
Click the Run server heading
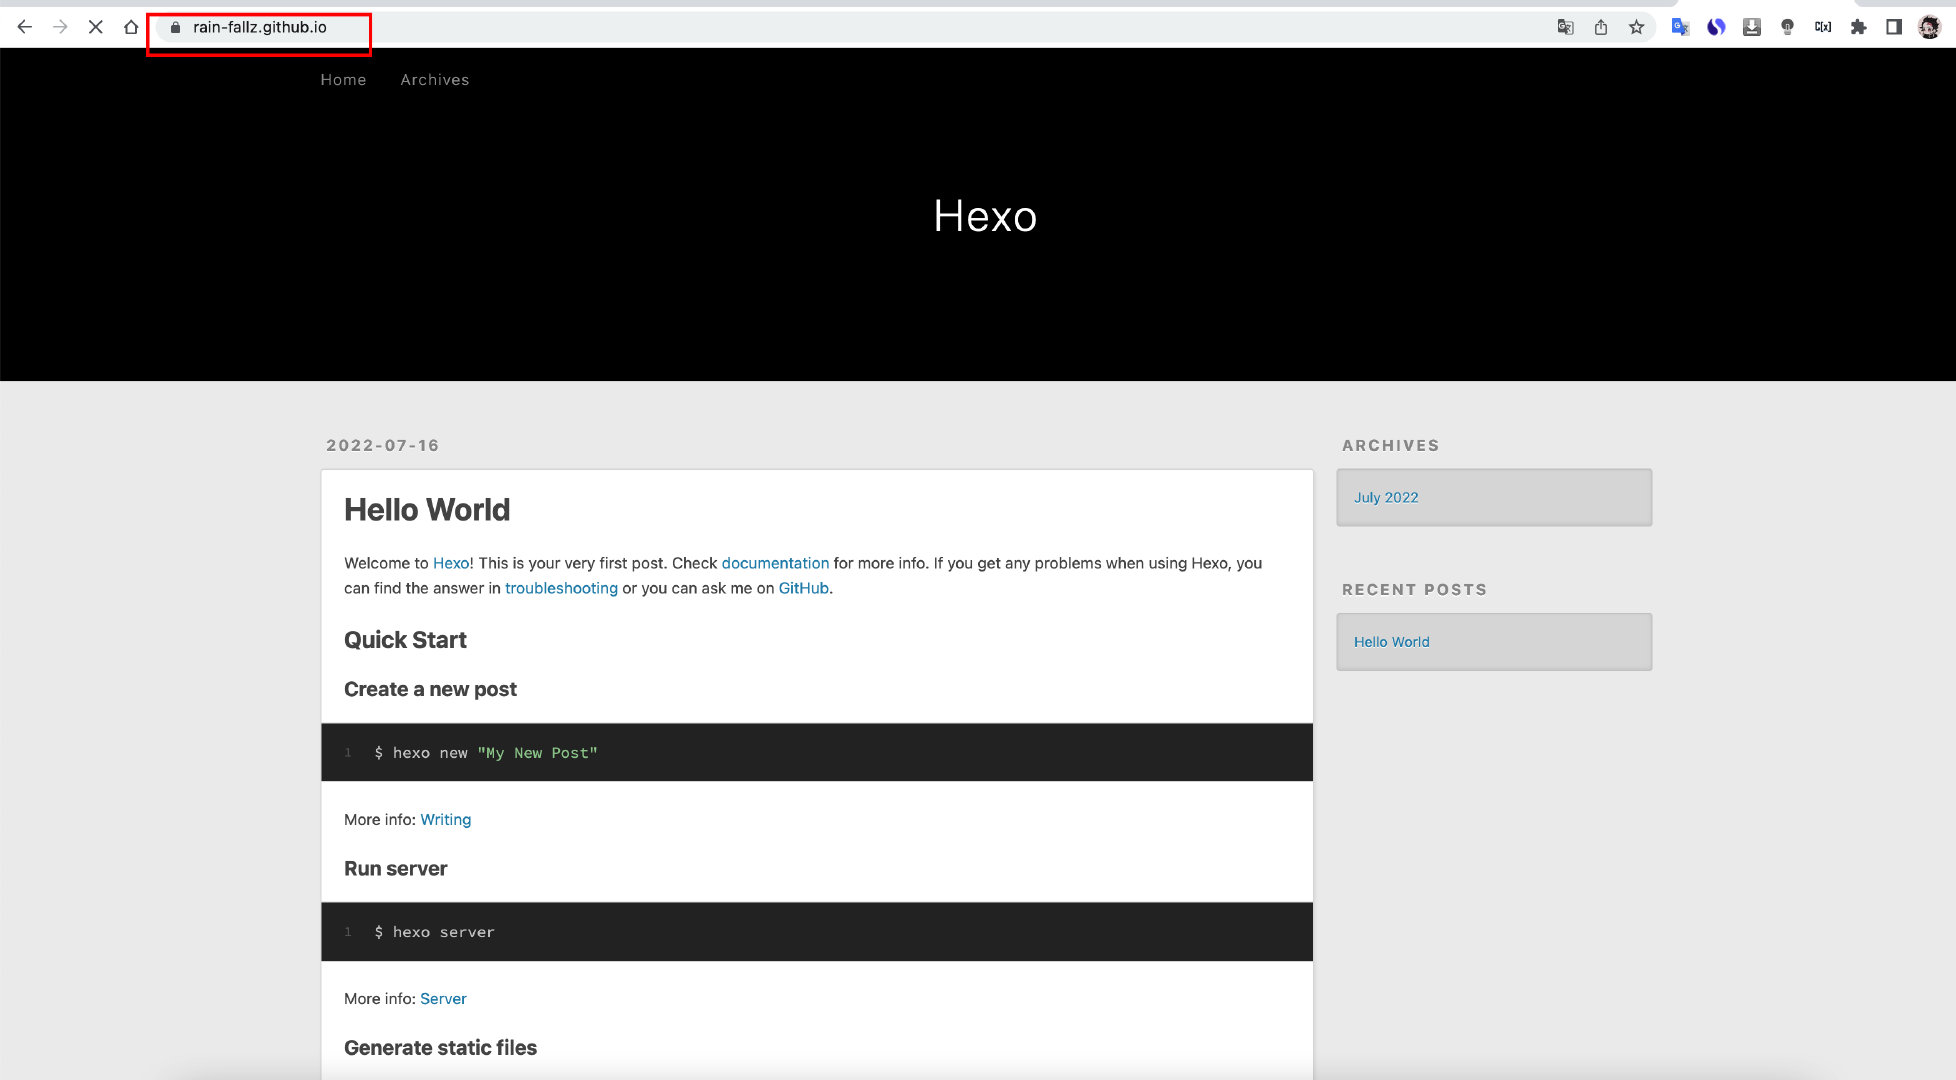395,868
